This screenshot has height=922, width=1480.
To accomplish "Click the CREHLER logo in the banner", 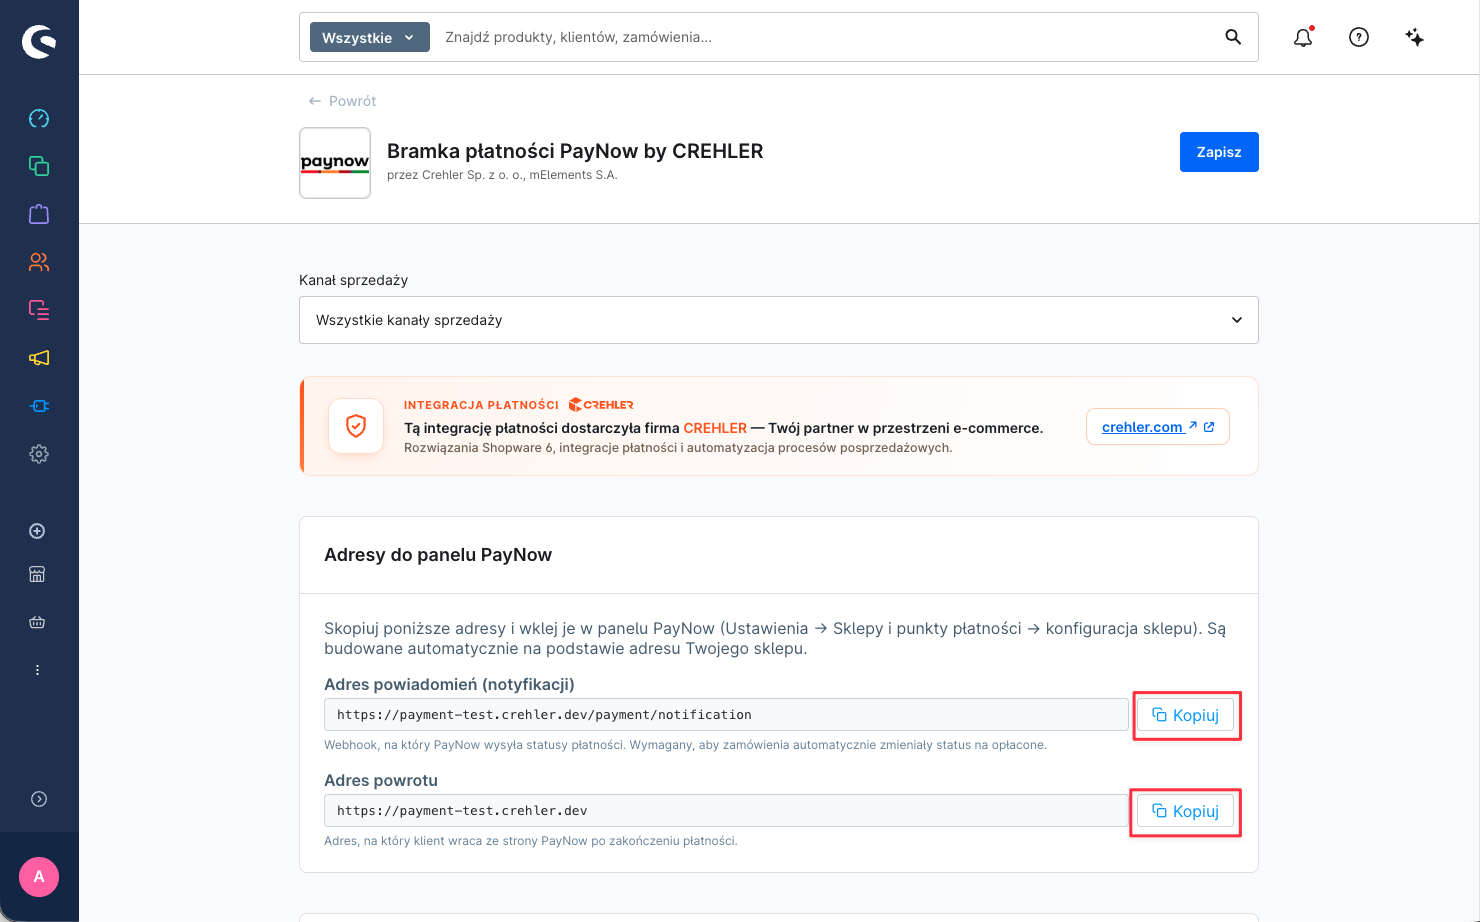I will tap(601, 405).
